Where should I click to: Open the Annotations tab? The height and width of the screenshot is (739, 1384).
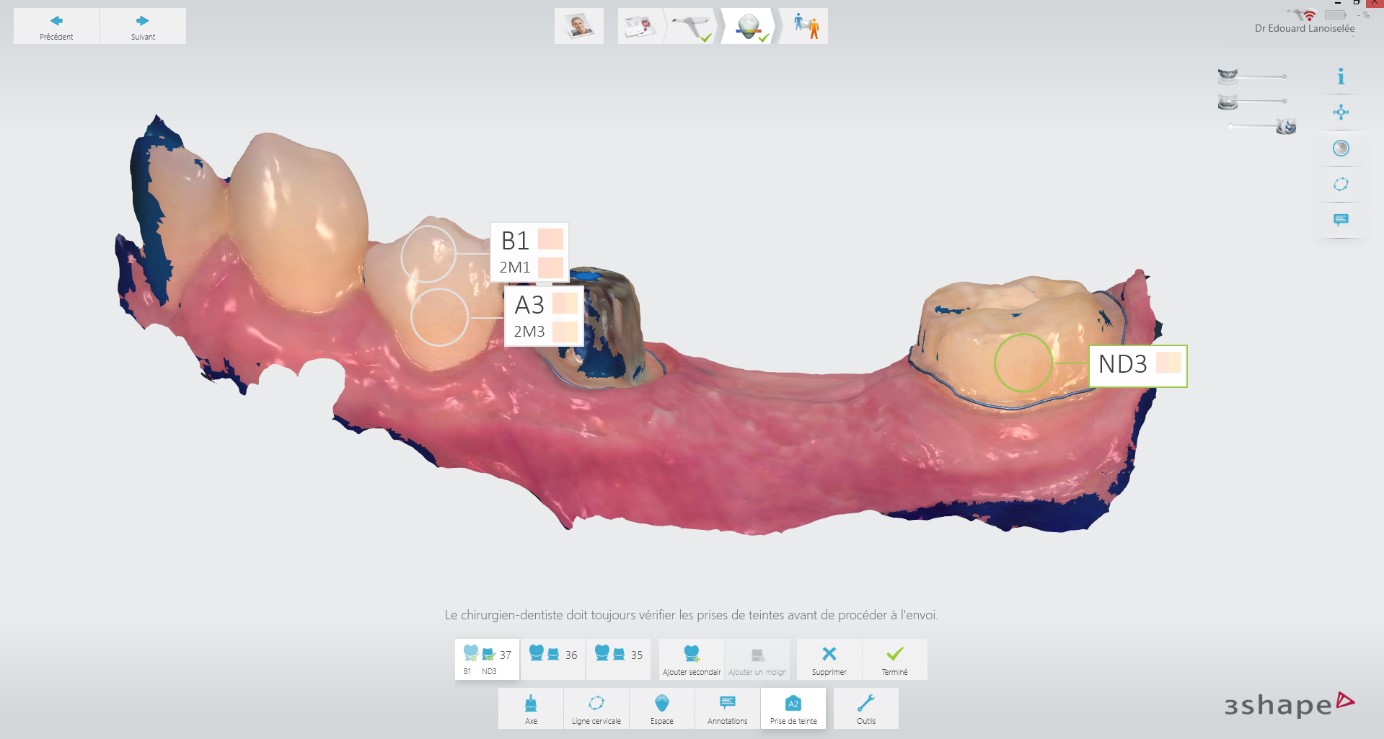coord(727,708)
